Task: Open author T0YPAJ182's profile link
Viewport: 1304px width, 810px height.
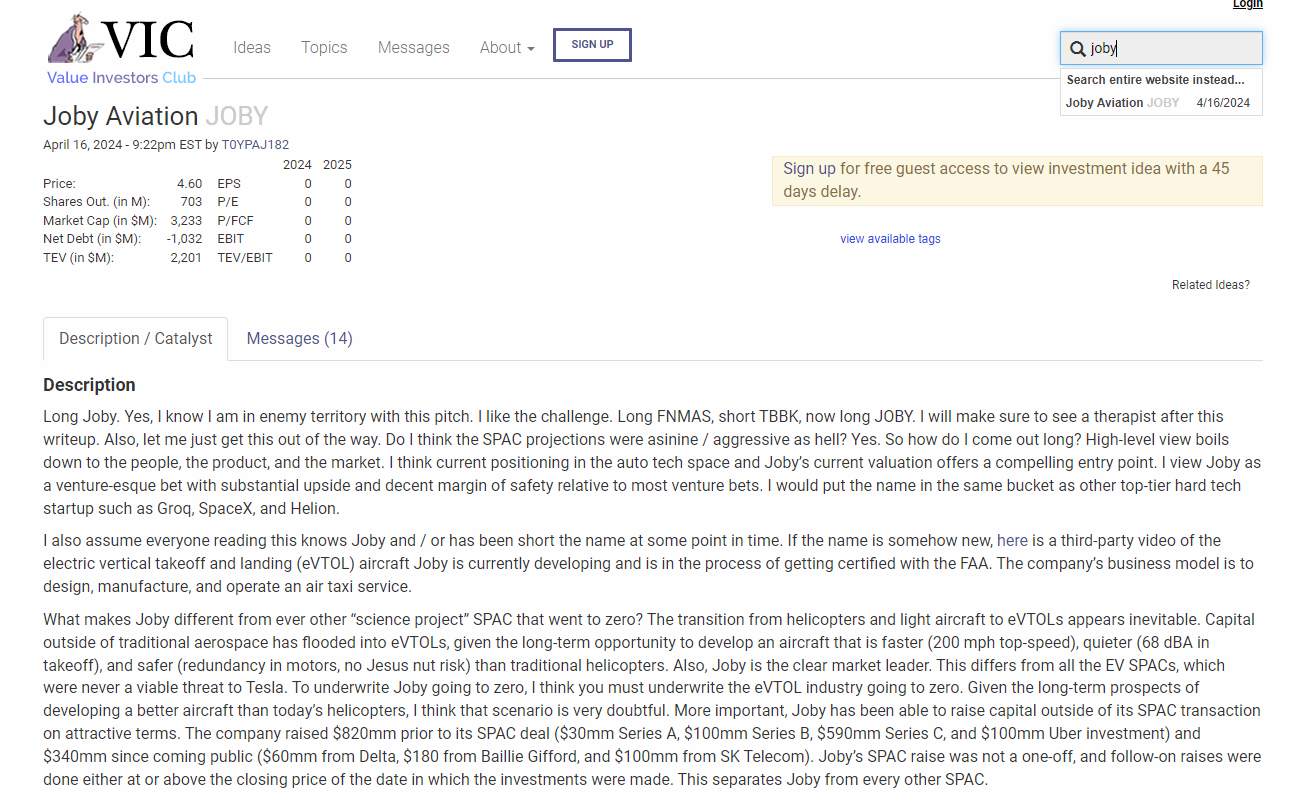Action: pos(255,145)
